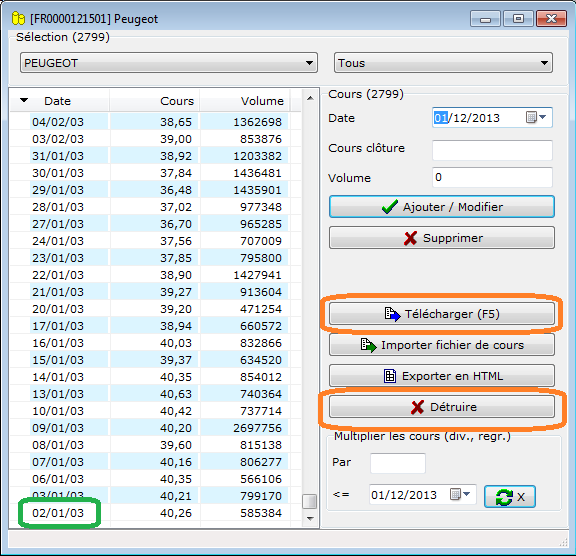This screenshot has width=576, height=556.
Task: Click into the Cours clôture input field
Action: [492, 150]
